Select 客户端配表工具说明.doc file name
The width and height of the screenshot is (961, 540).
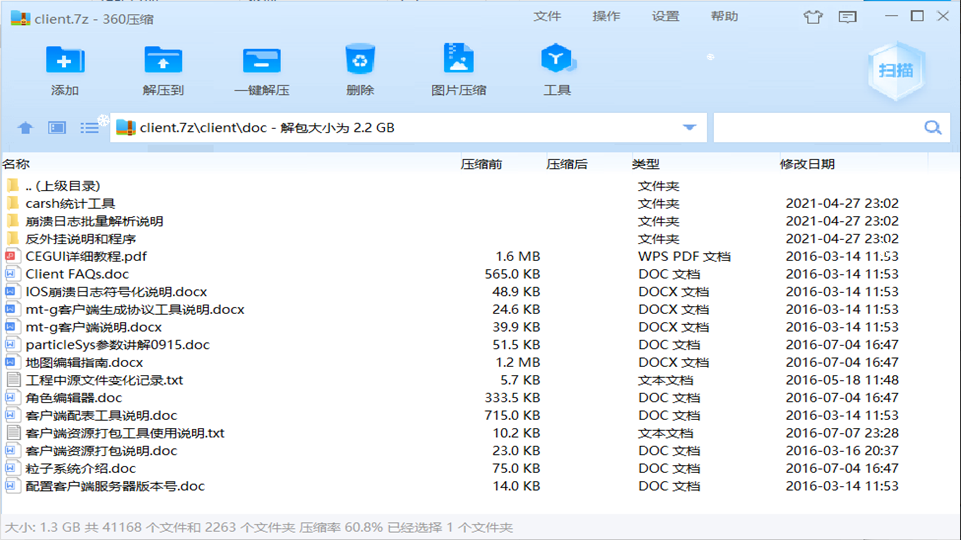[101, 416]
